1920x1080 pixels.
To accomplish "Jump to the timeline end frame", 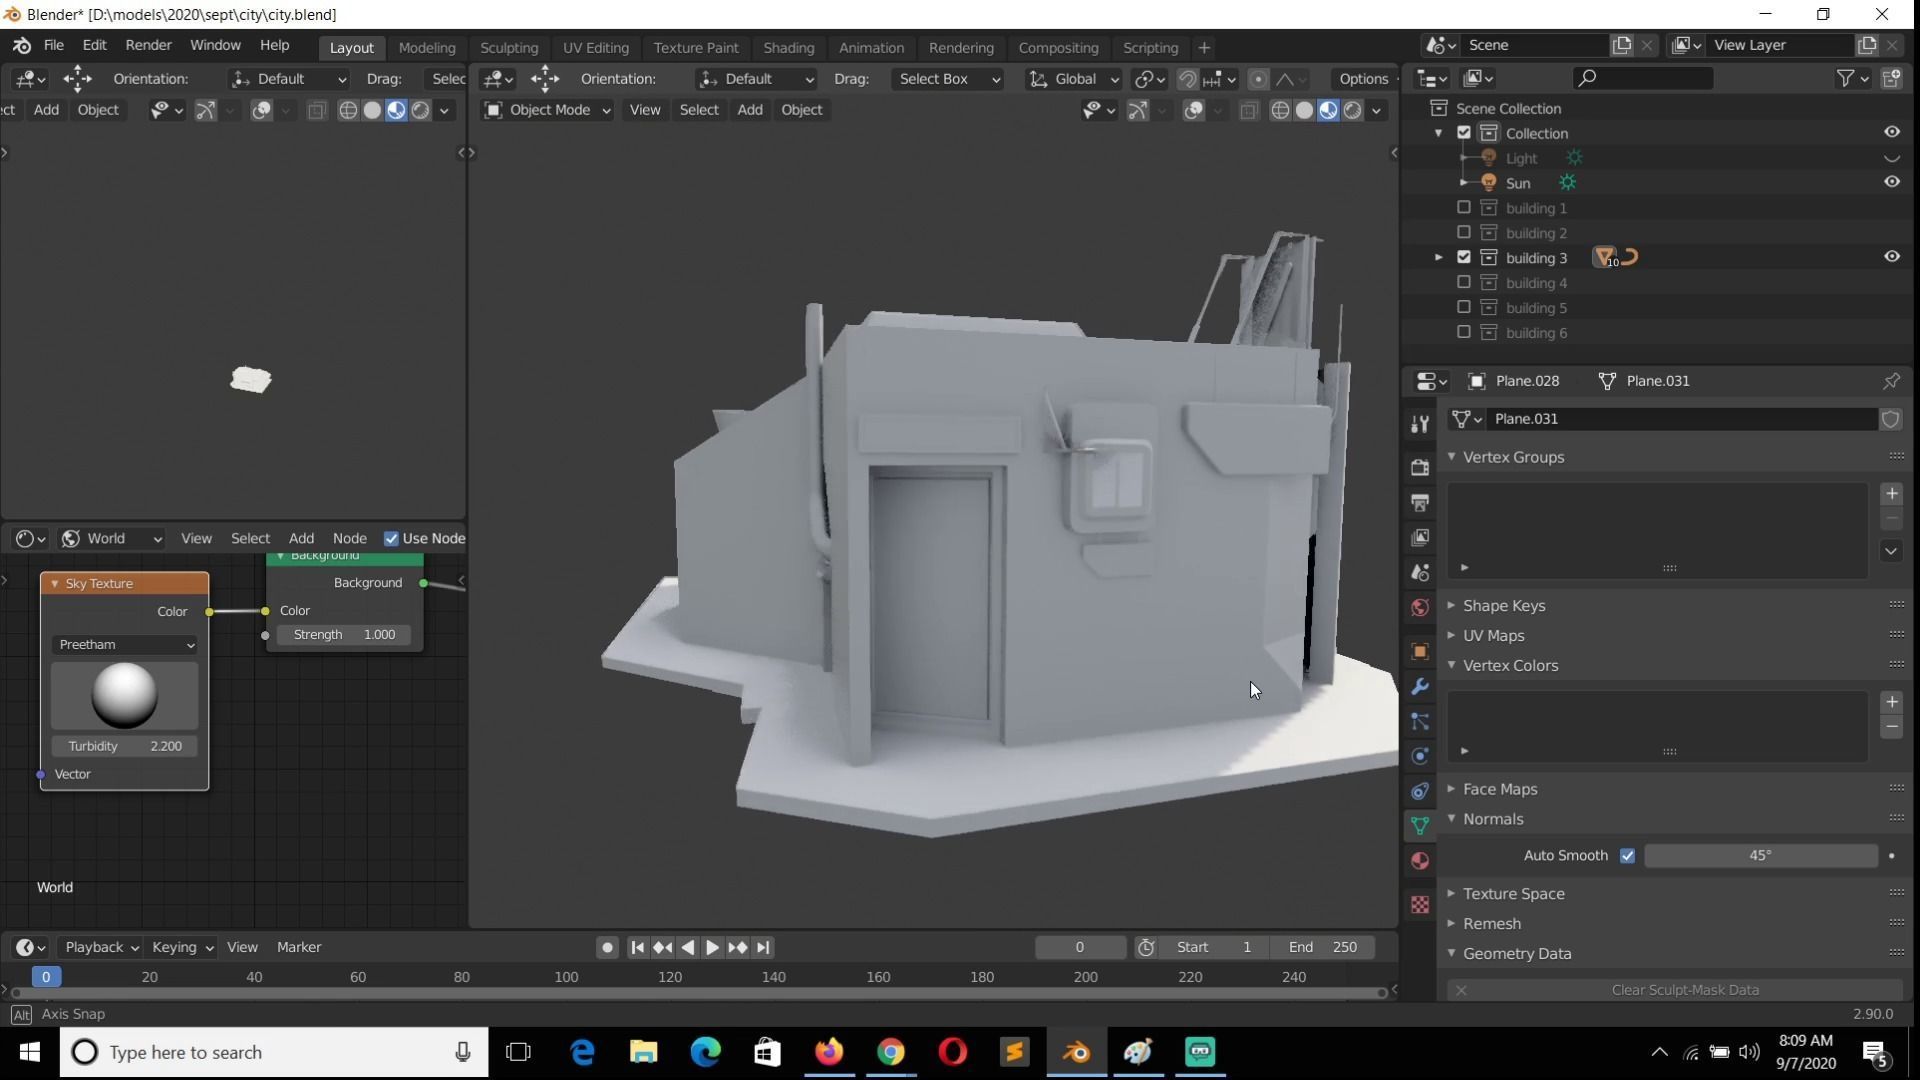I will 763,947.
